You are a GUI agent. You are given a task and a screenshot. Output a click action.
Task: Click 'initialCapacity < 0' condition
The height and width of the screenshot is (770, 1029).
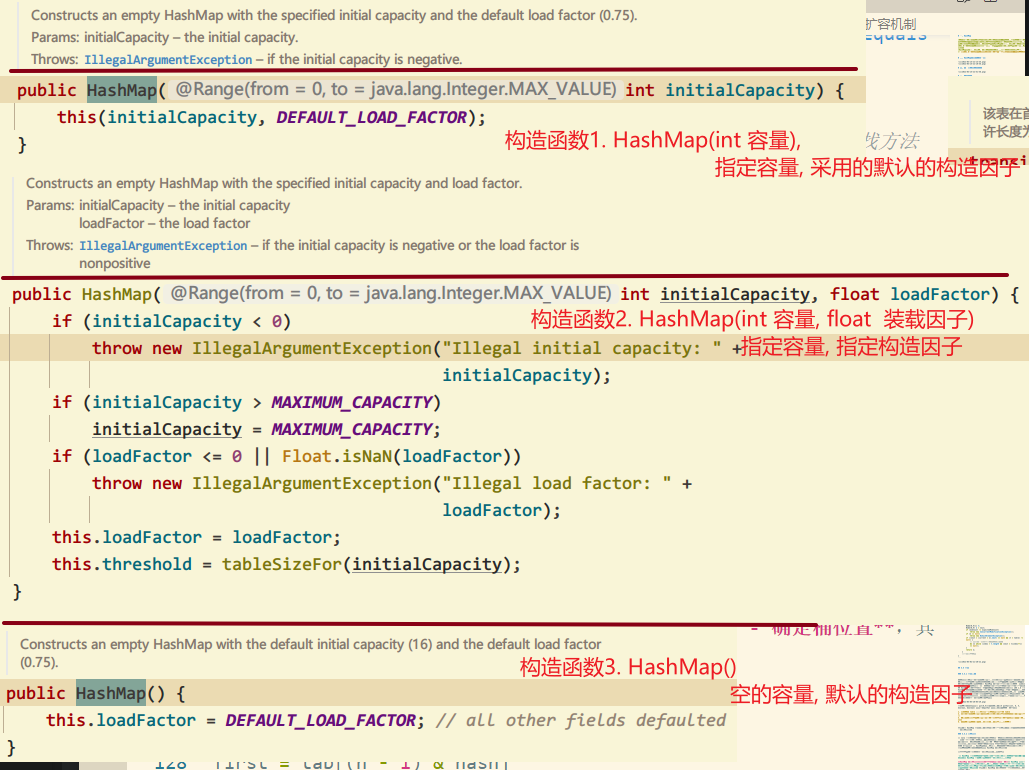(187, 321)
